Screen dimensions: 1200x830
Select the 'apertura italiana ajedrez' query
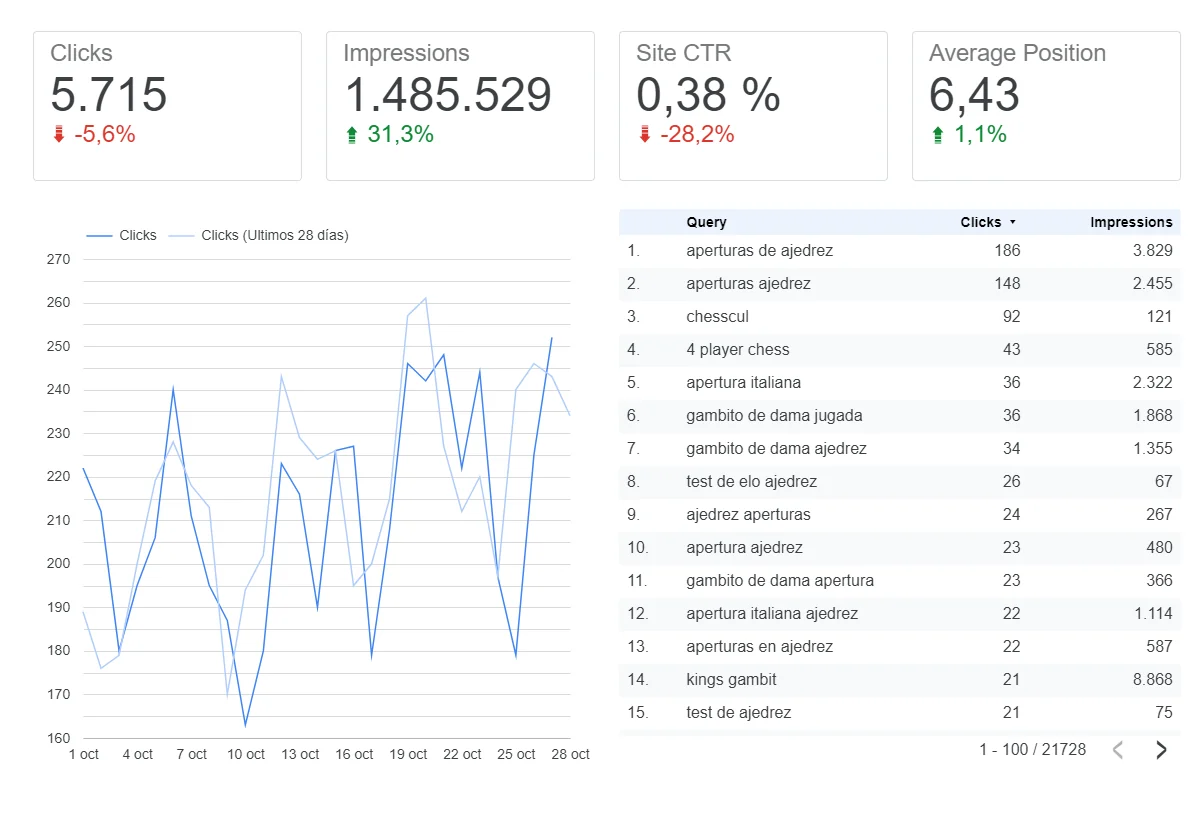(x=772, y=614)
